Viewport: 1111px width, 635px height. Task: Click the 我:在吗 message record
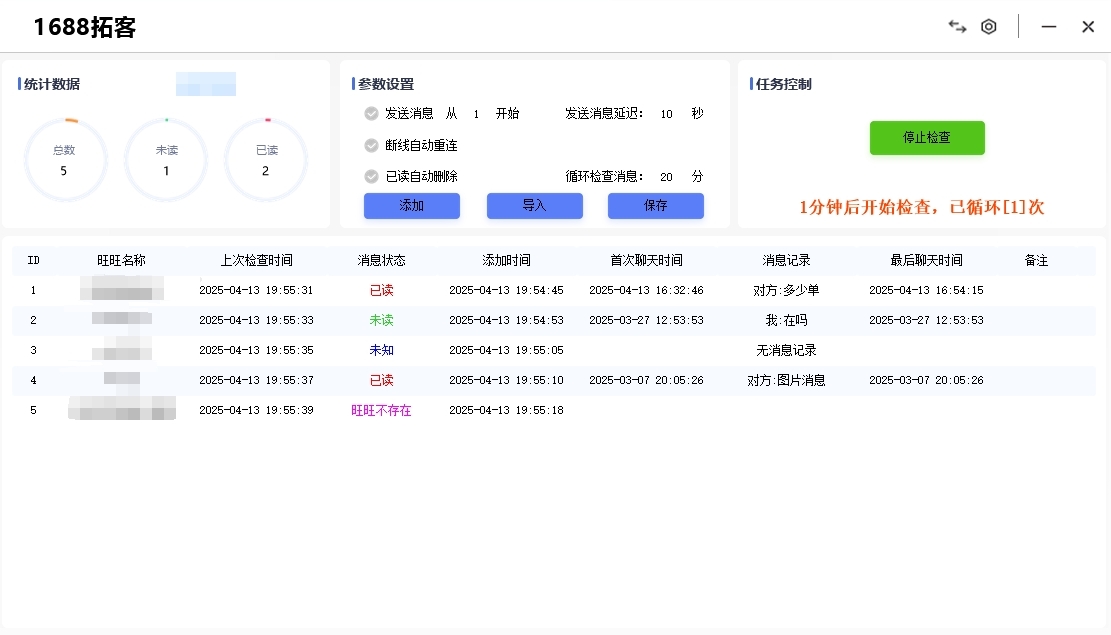point(786,320)
